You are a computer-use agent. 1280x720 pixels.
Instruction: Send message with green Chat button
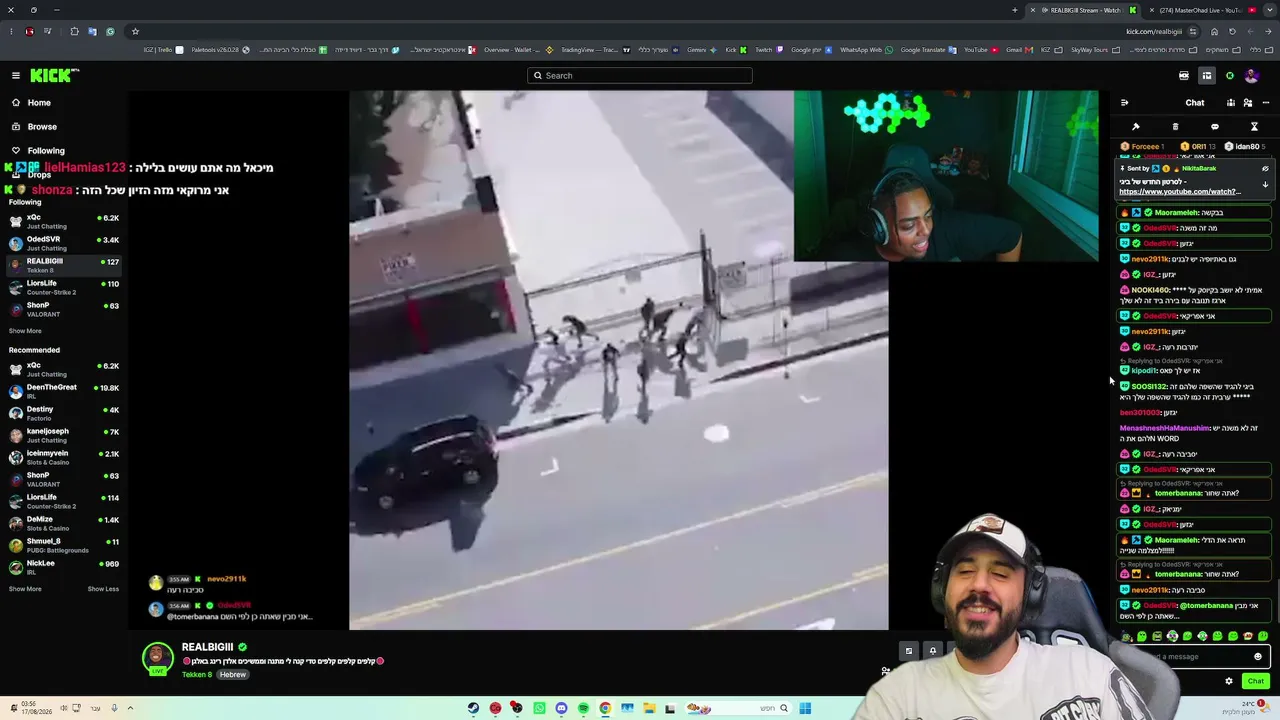[x=1256, y=681]
